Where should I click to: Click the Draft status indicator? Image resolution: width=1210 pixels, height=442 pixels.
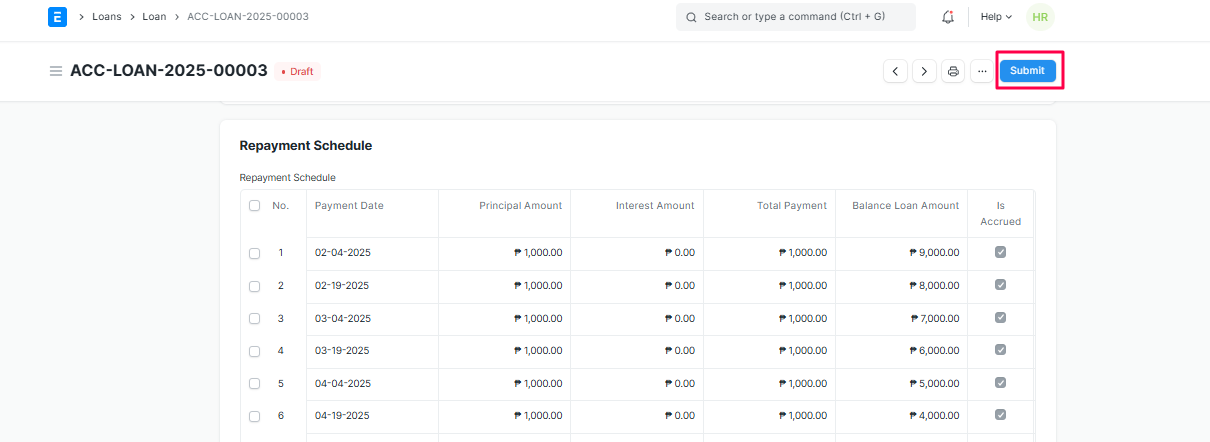point(297,72)
